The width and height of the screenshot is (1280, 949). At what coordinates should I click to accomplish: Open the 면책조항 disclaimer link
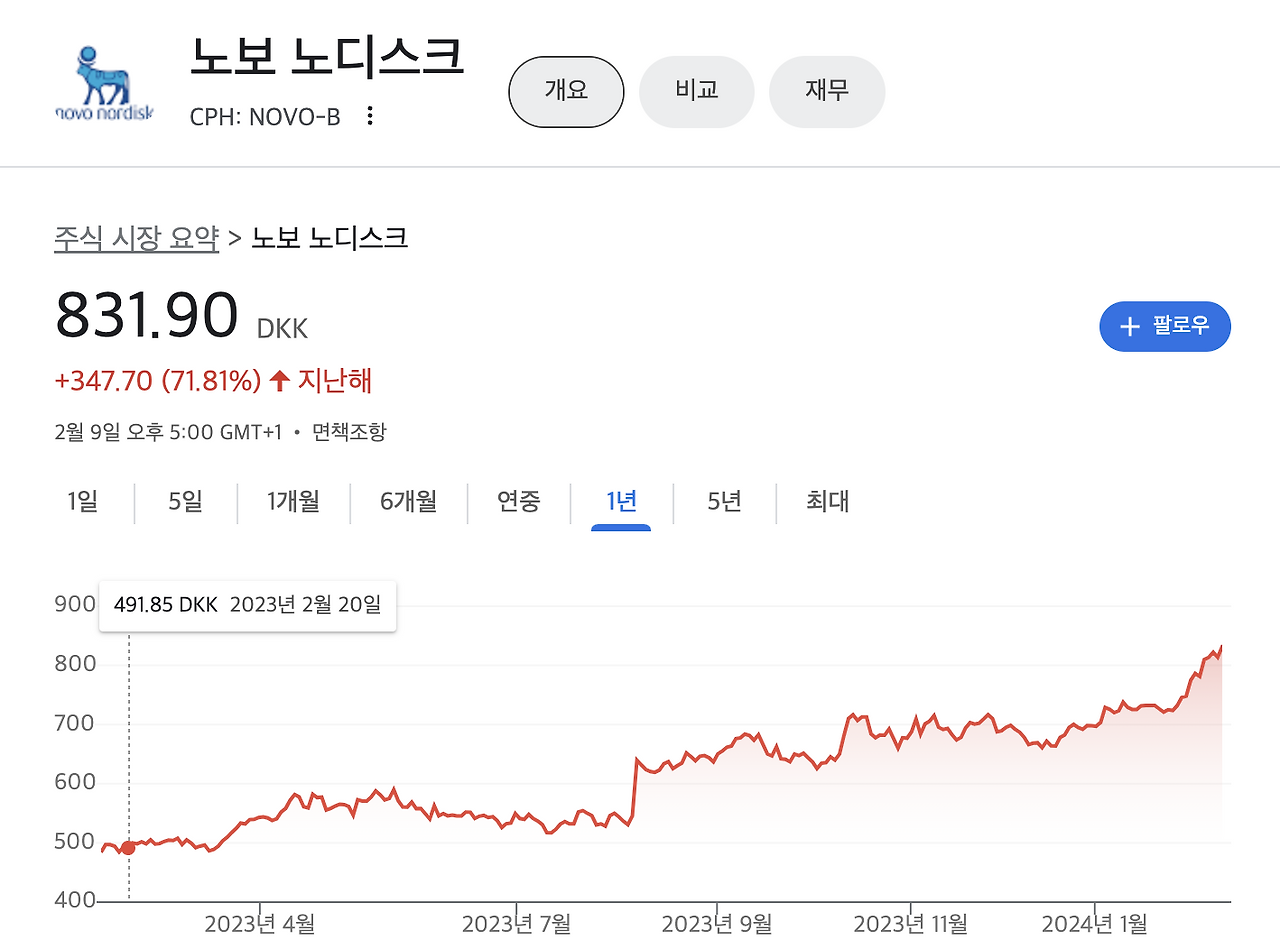click(348, 432)
